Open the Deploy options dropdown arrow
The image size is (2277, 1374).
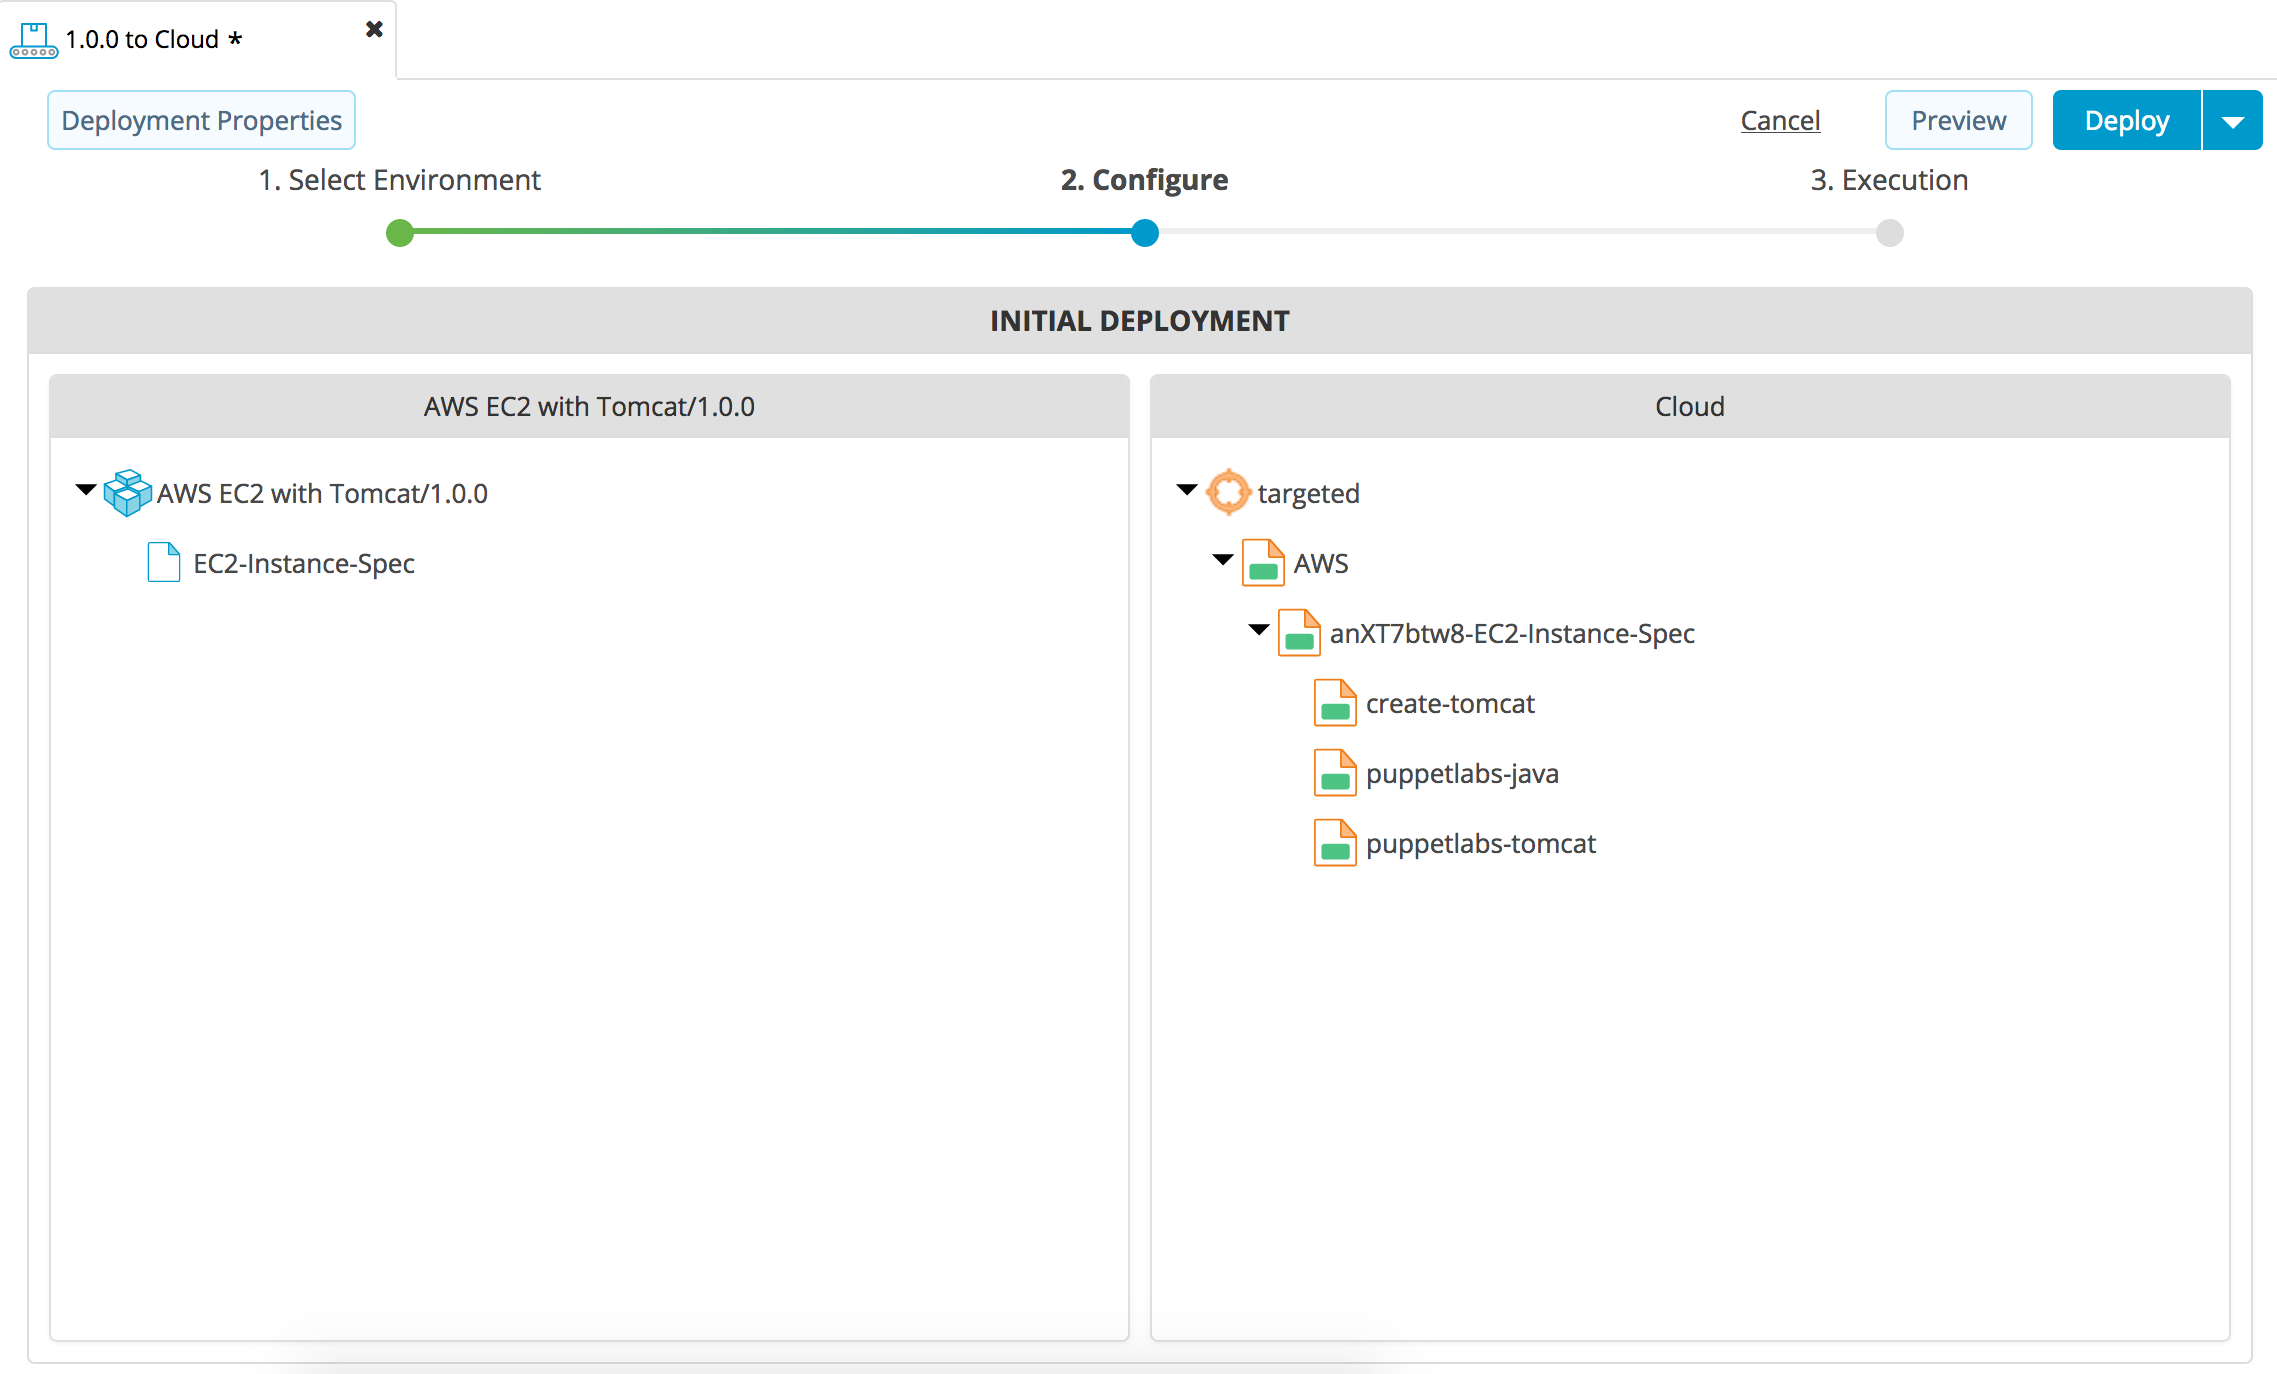coord(2233,120)
